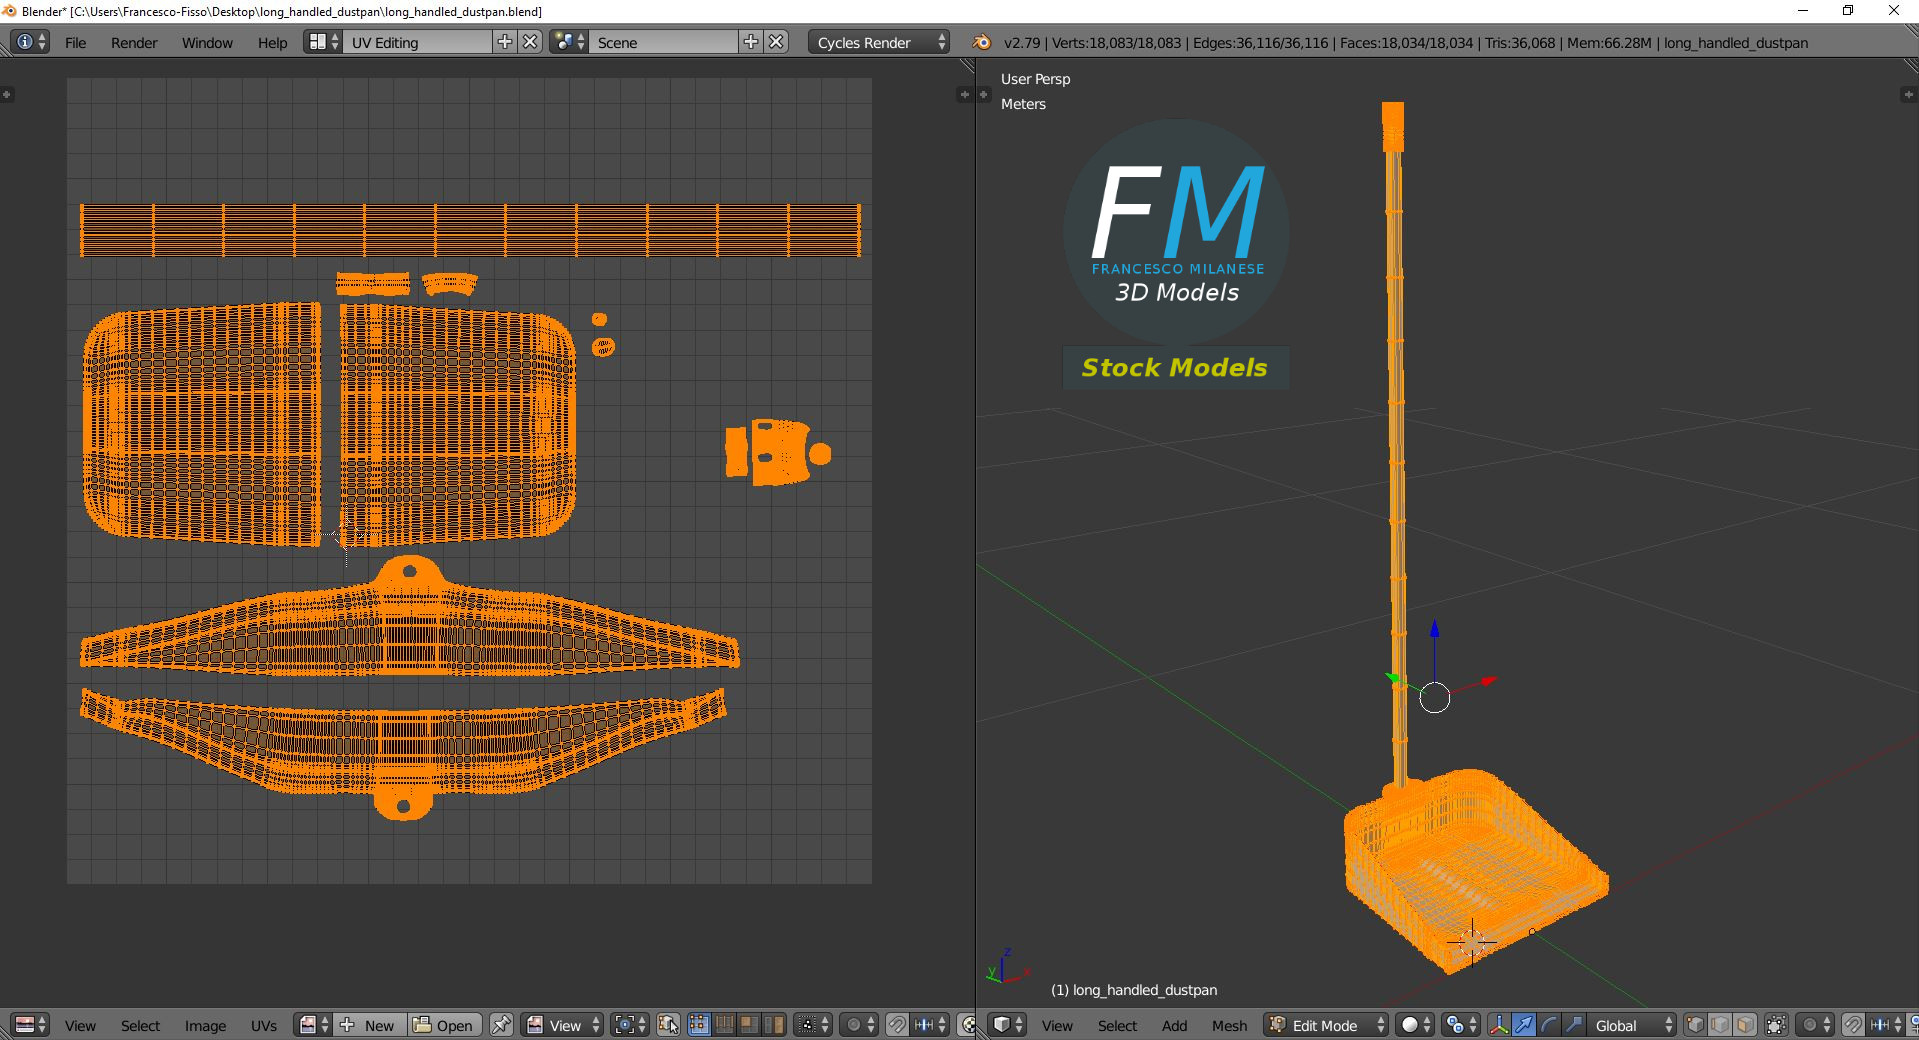1919x1040 pixels.
Task: Select the scale manipulator icon
Action: coord(1574,1025)
